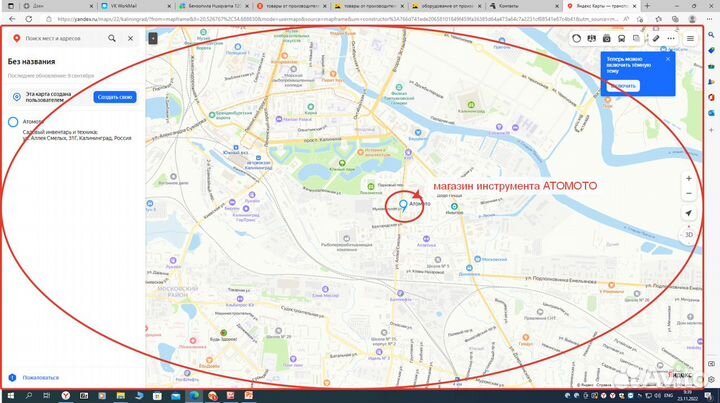
Task: Click the browser address bar URL
Action: [338, 19]
